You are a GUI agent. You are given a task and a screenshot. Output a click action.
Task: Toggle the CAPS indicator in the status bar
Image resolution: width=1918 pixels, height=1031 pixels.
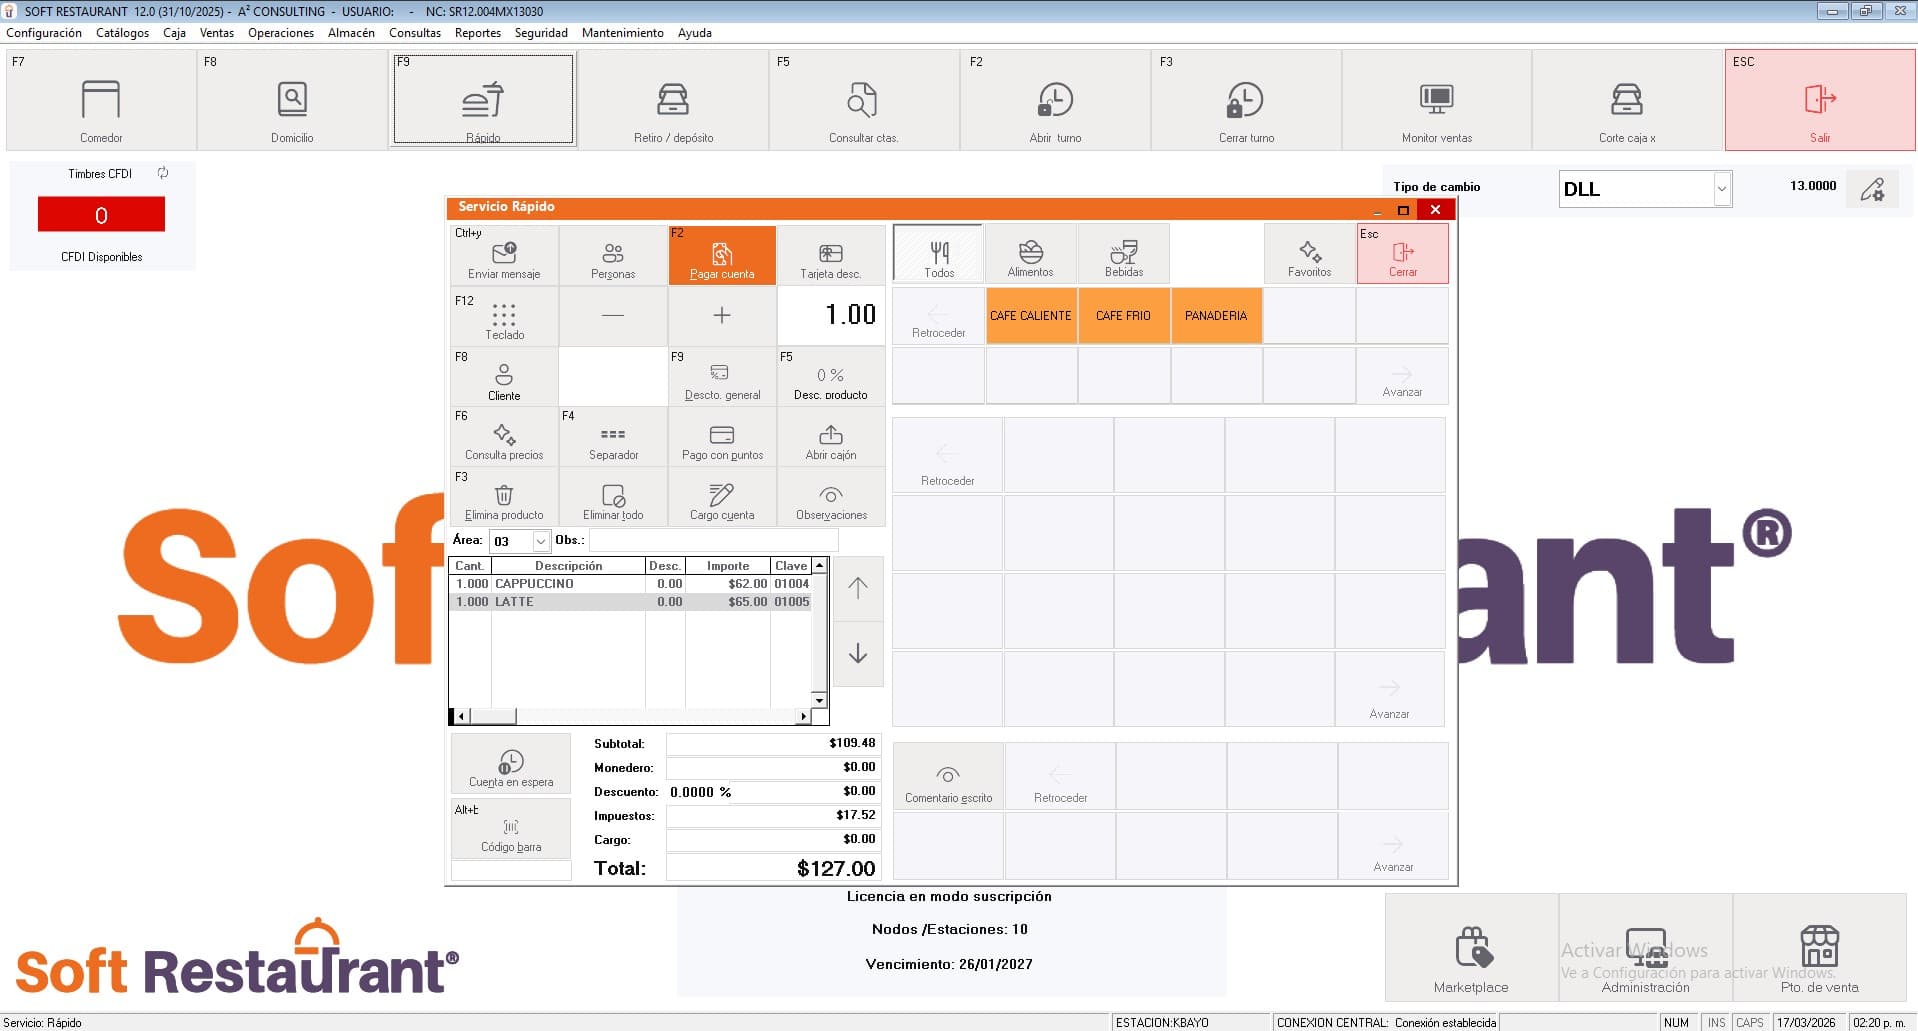[1751, 1022]
